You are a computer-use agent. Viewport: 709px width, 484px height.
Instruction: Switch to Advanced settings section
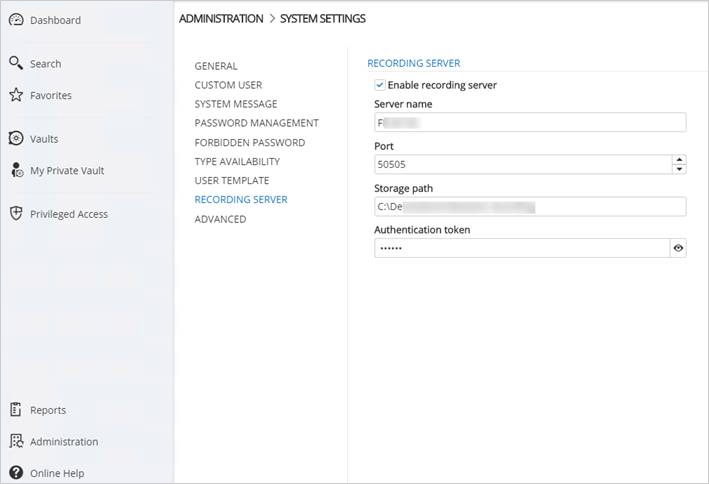pos(220,219)
